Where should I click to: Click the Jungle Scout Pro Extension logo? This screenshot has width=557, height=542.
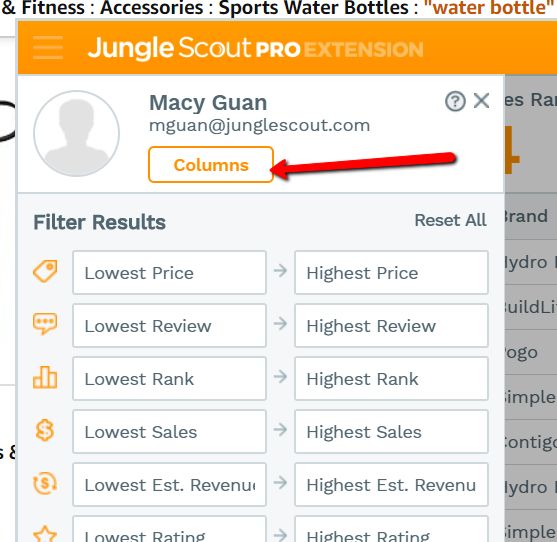(x=255, y=48)
